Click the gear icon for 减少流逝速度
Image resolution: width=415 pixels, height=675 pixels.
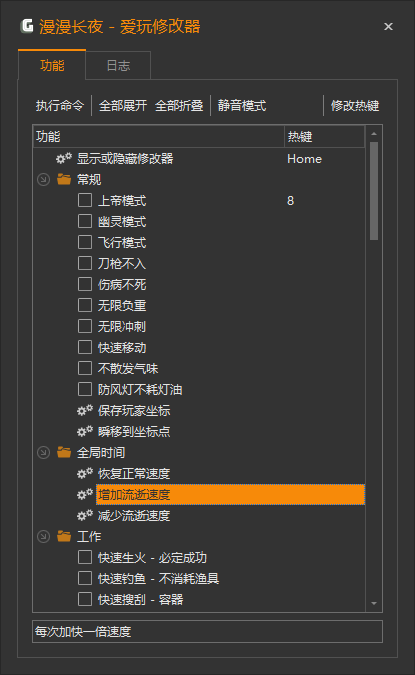85,515
